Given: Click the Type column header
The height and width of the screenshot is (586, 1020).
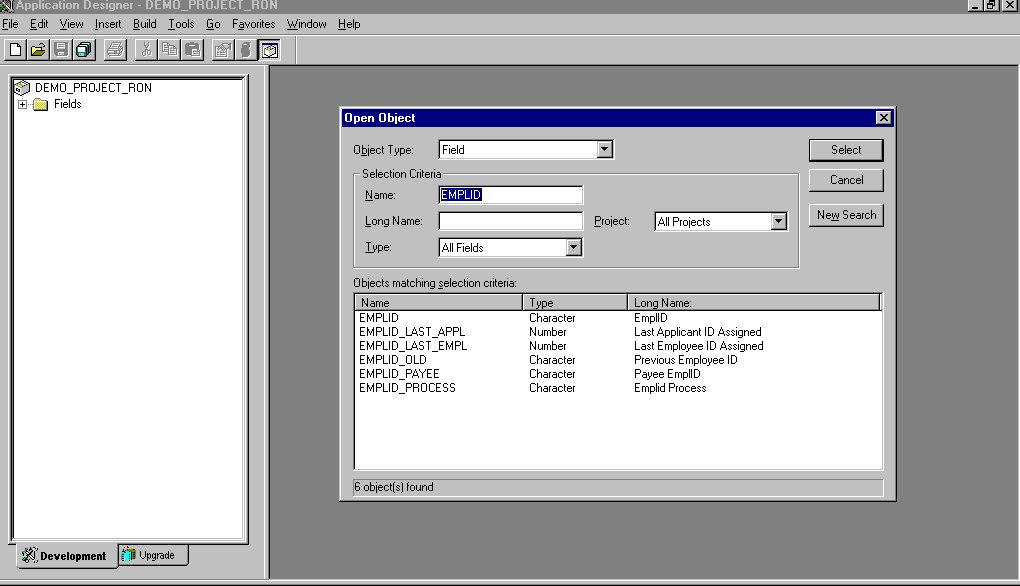Looking at the screenshot, I should coord(574,302).
